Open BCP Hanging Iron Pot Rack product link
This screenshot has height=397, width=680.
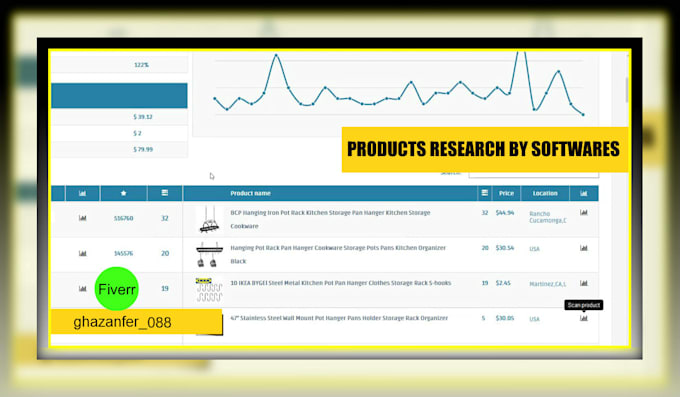330,219
